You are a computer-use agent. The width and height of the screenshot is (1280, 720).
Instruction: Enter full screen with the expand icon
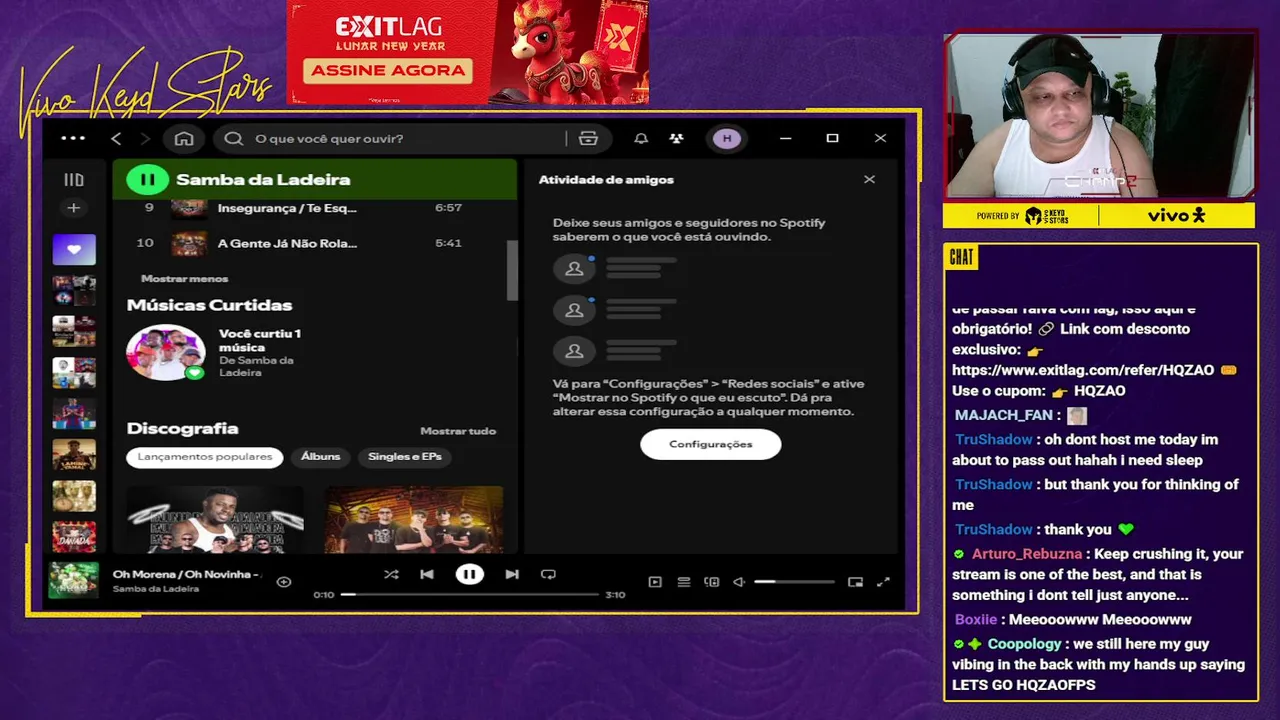click(883, 582)
